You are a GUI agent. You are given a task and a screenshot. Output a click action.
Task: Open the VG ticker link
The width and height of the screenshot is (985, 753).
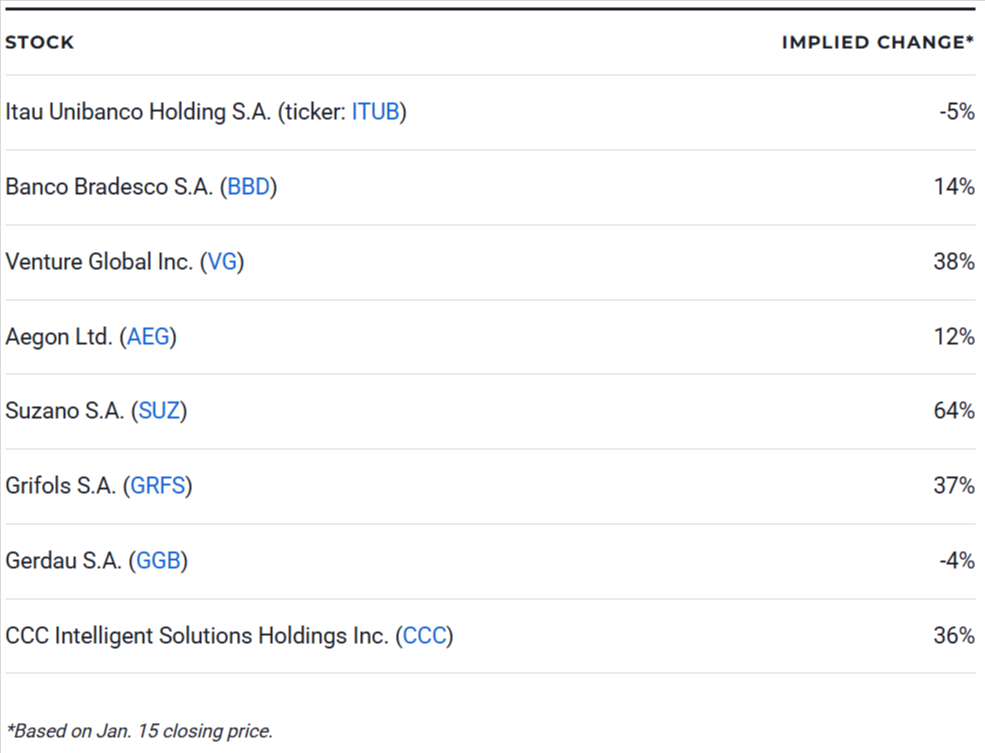click(222, 261)
